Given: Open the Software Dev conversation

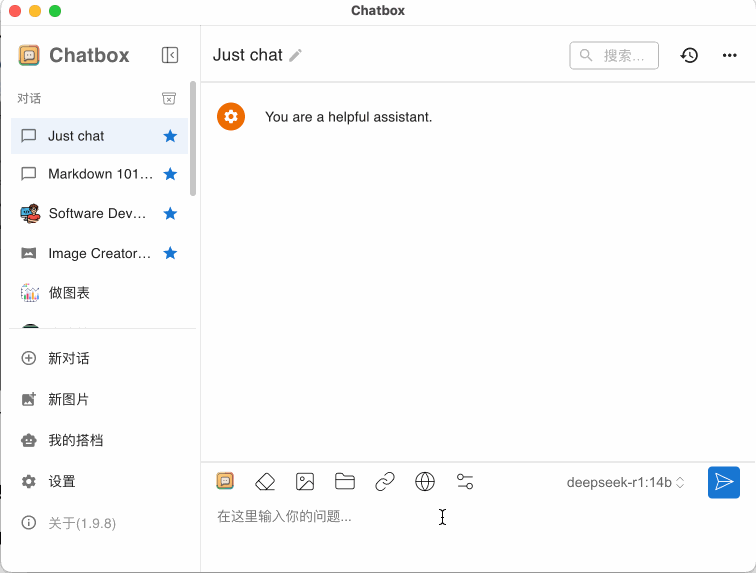Looking at the screenshot, I should (99, 213).
